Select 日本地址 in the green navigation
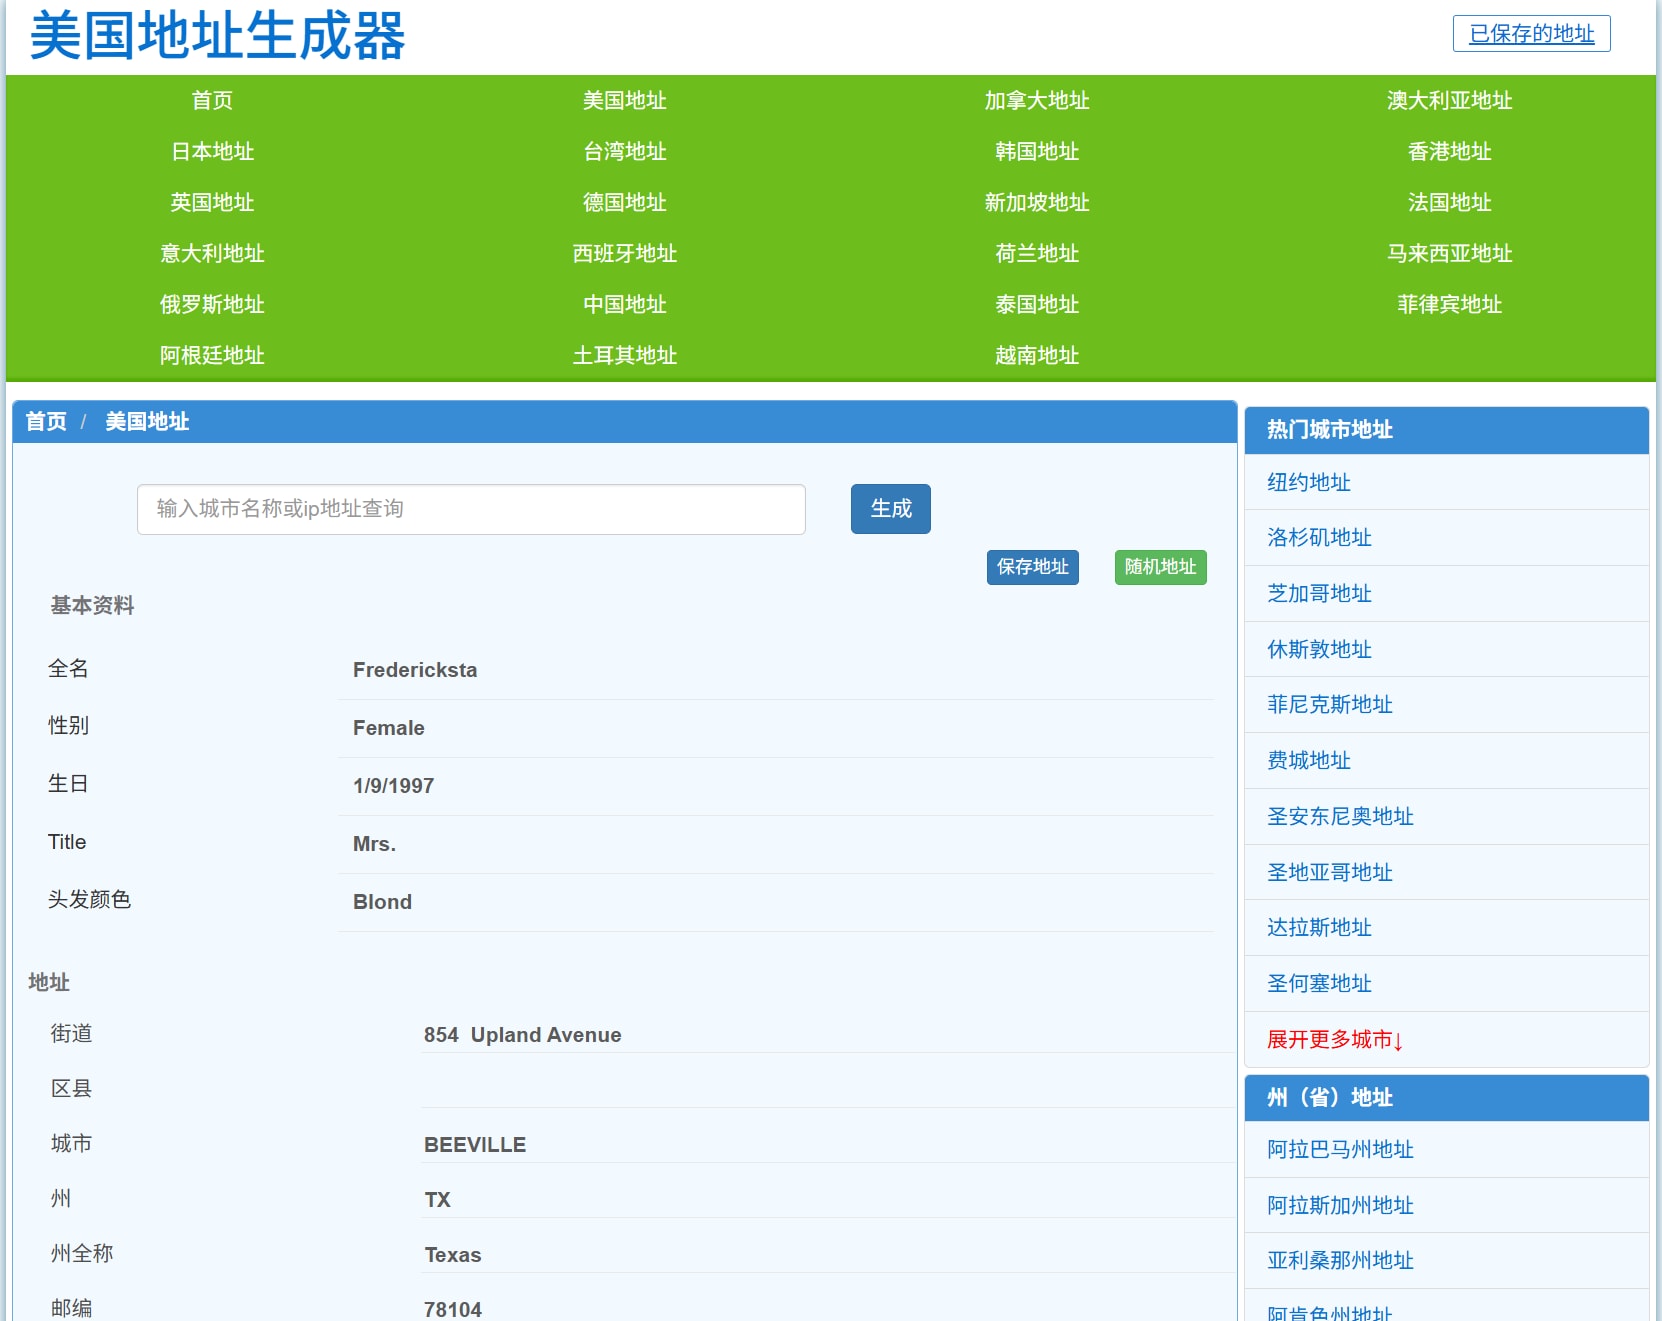The height and width of the screenshot is (1321, 1662). tap(212, 152)
